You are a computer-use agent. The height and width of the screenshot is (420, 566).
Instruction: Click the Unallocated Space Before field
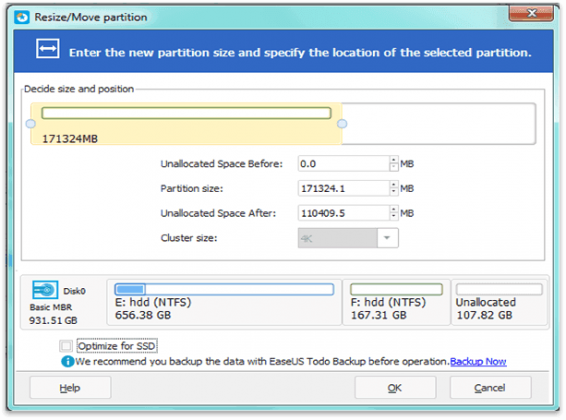point(344,164)
